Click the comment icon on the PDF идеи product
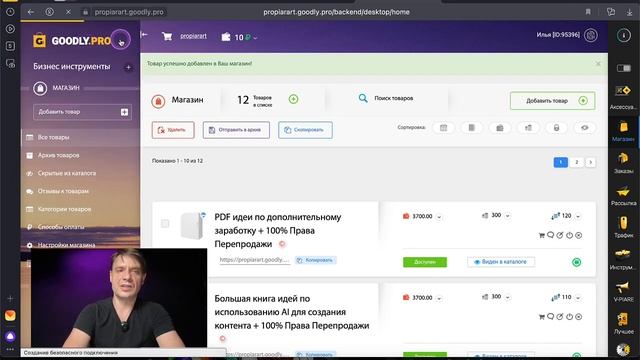Viewport: 640px width, 360px height. coord(550,235)
